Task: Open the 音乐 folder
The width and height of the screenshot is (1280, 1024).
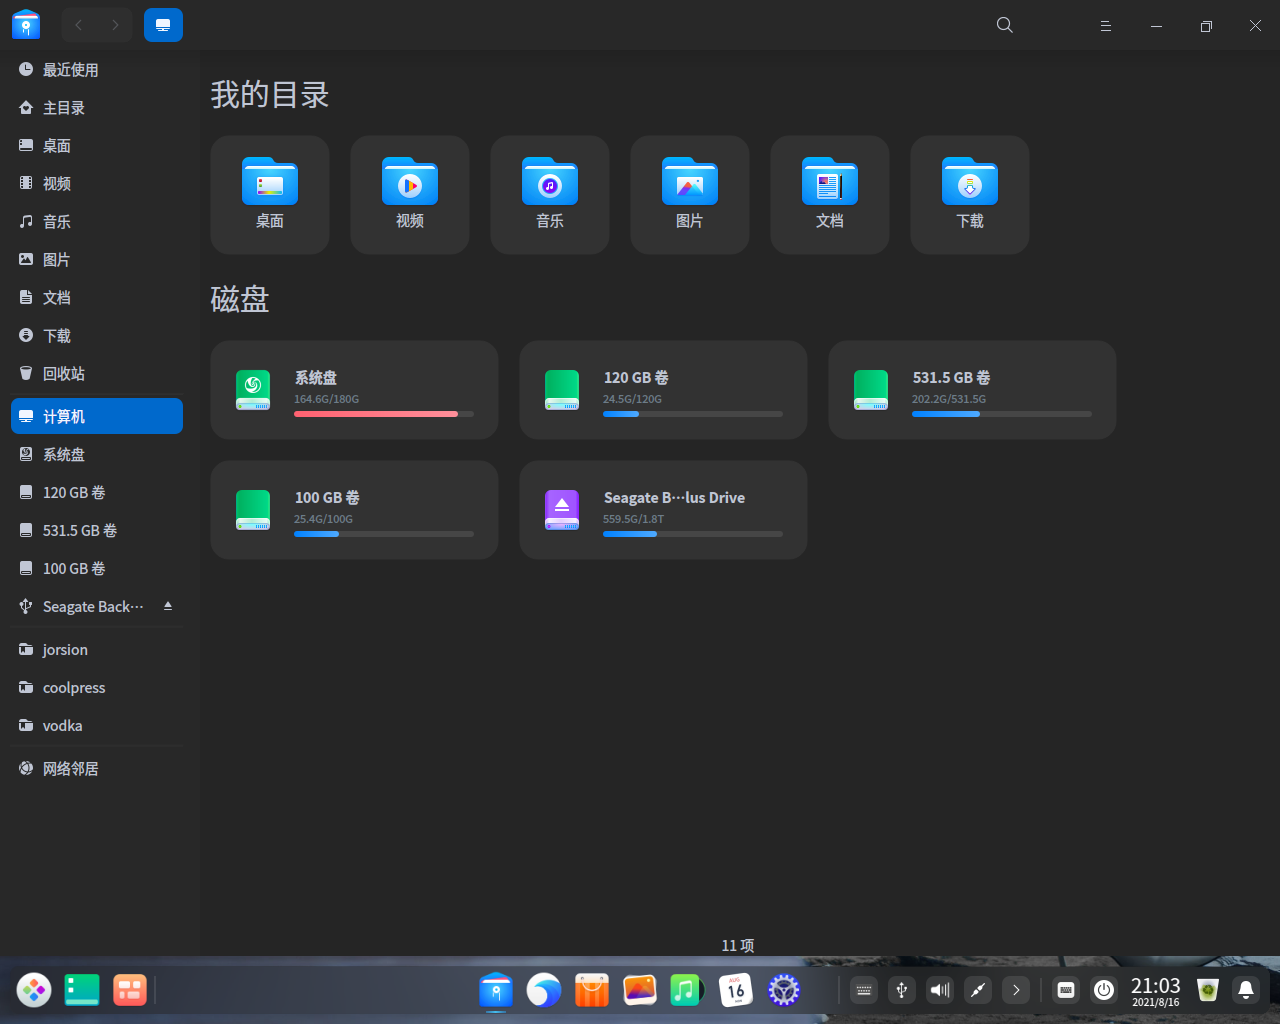Action: click(x=550, y=194)
